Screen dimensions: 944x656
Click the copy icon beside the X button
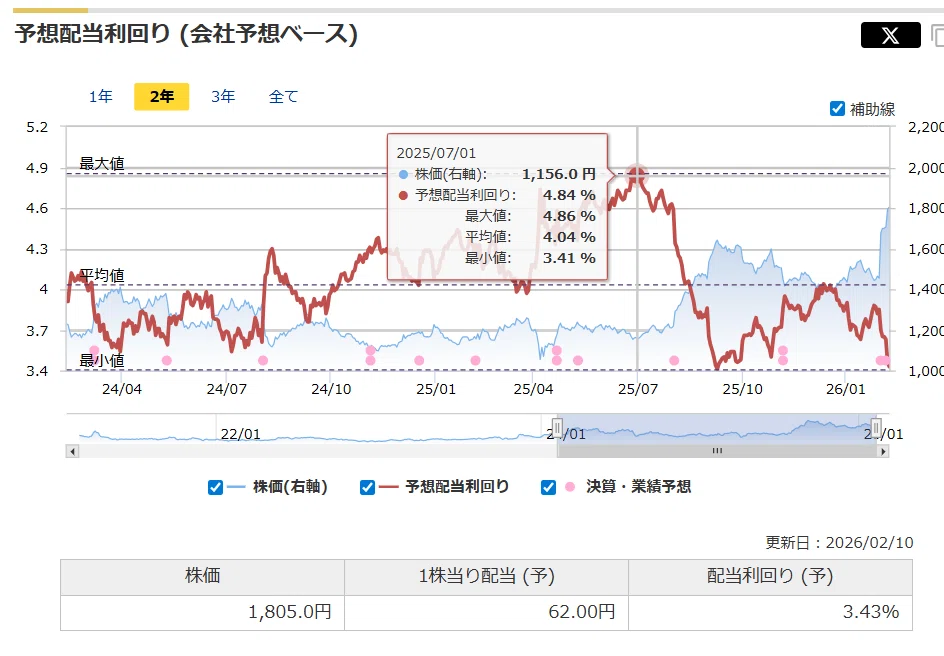937,35
